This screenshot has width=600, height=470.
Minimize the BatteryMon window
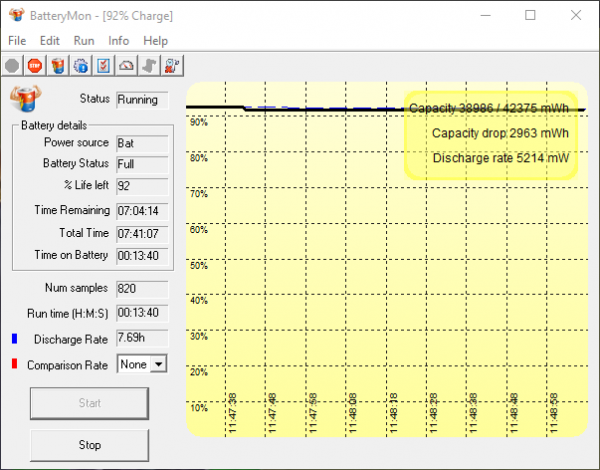tap(486, 15)
